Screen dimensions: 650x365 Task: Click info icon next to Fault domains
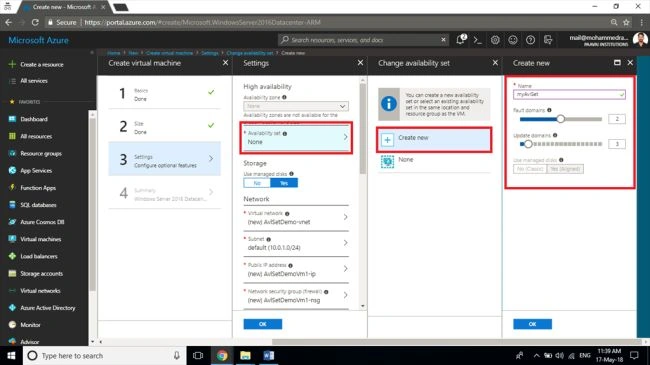(549, 110)
